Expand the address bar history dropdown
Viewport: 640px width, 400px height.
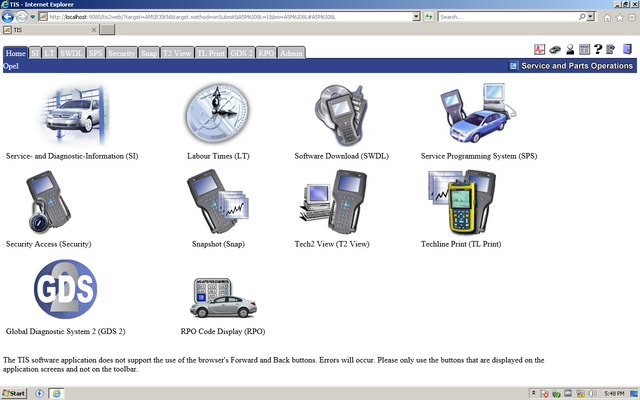click(416, 17)
